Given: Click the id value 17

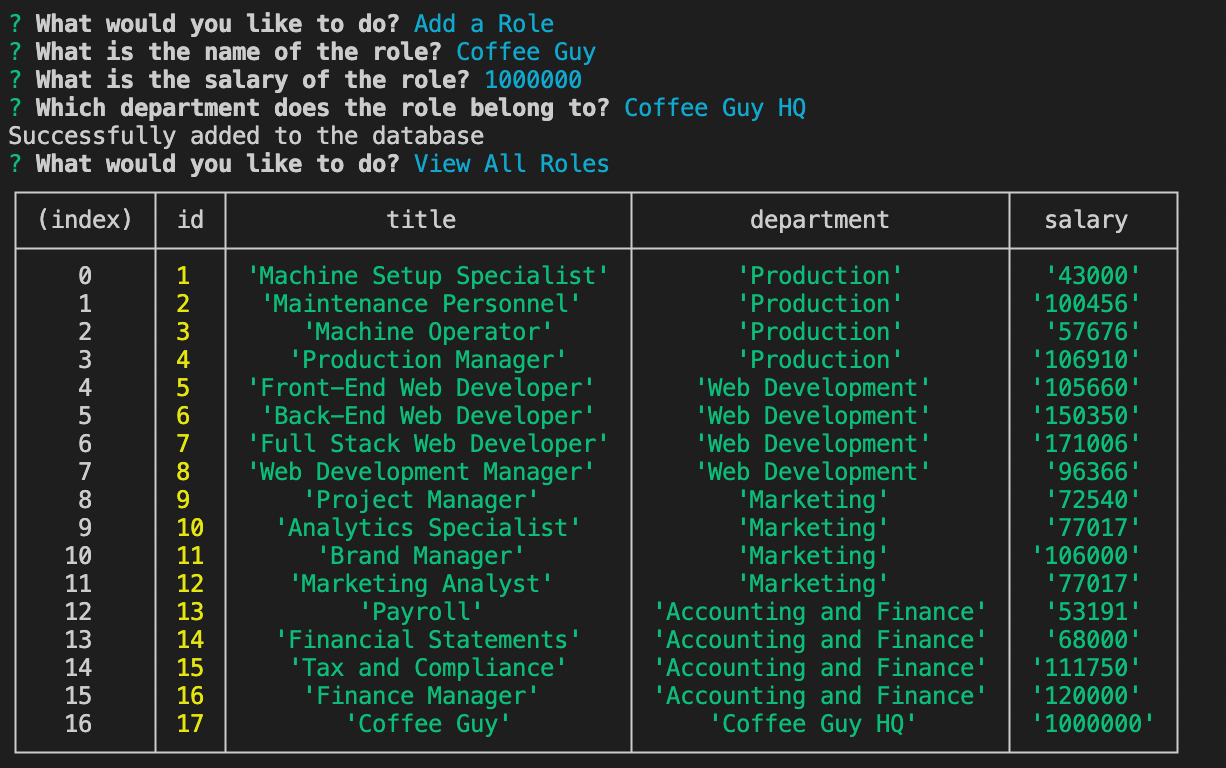Looking at the screenshot, I should (x=190, y=724).
